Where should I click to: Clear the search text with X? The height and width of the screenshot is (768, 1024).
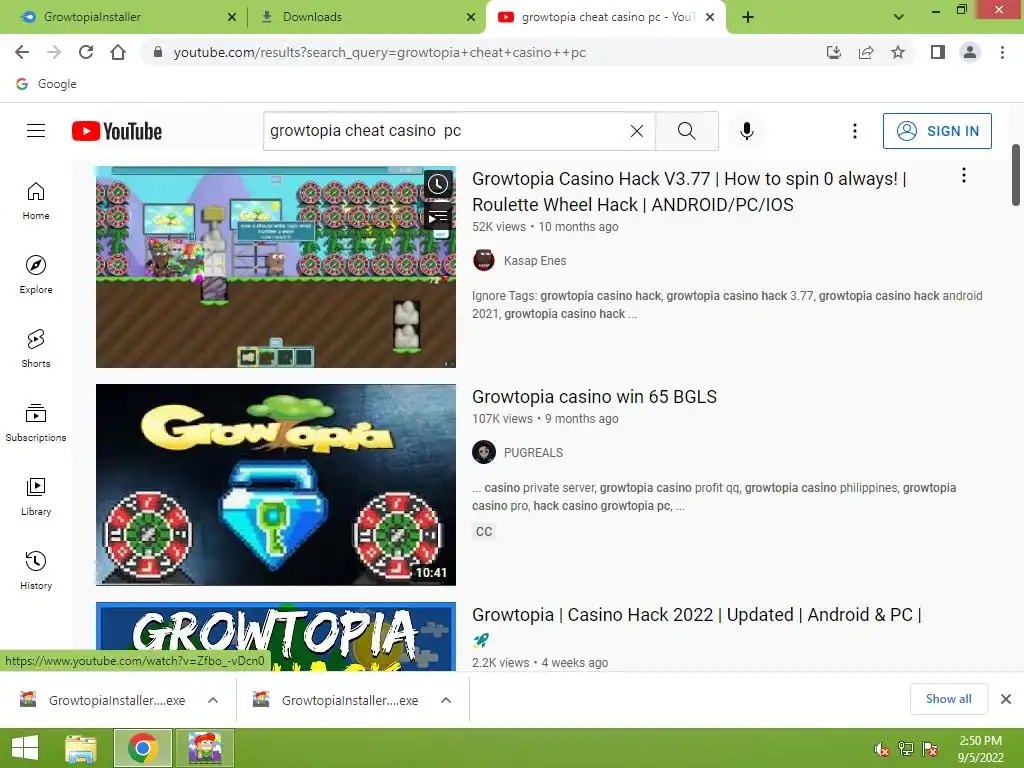tap(637, 131)
